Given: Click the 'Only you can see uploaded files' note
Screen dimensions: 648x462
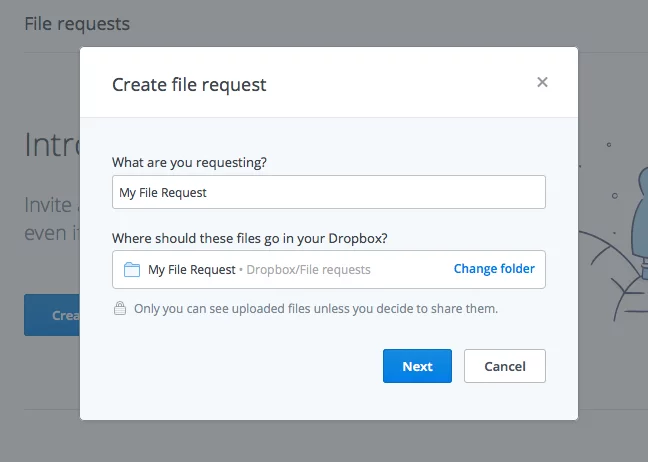Looking at the screenshot, I should [x=316, y=309].
